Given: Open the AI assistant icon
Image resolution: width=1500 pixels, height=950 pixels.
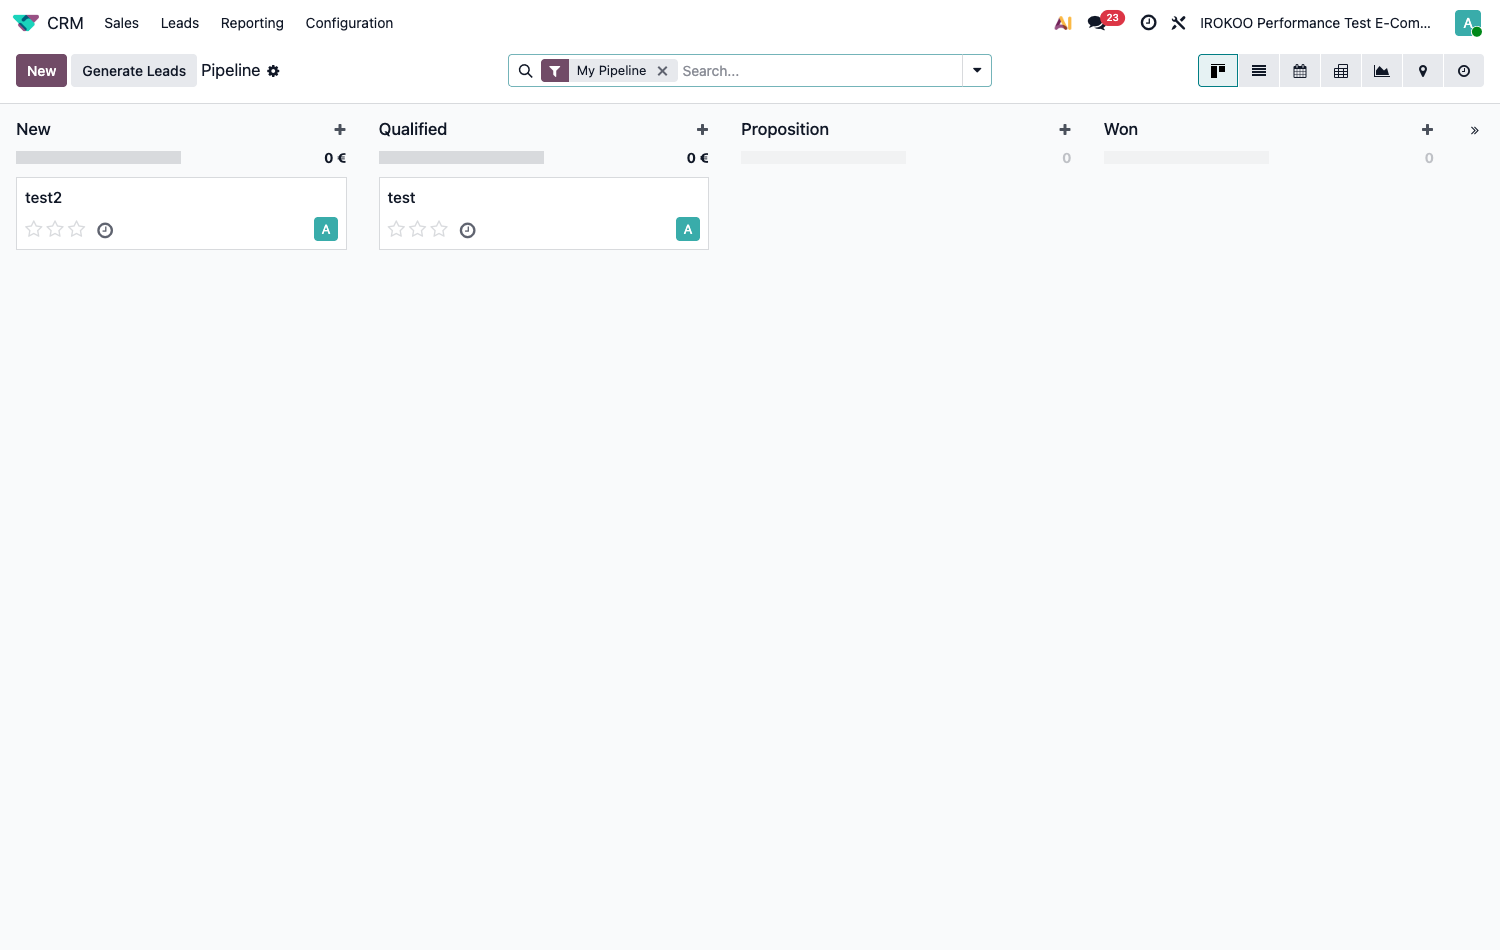Looking at the screenshot, I should coord(1063,23).
